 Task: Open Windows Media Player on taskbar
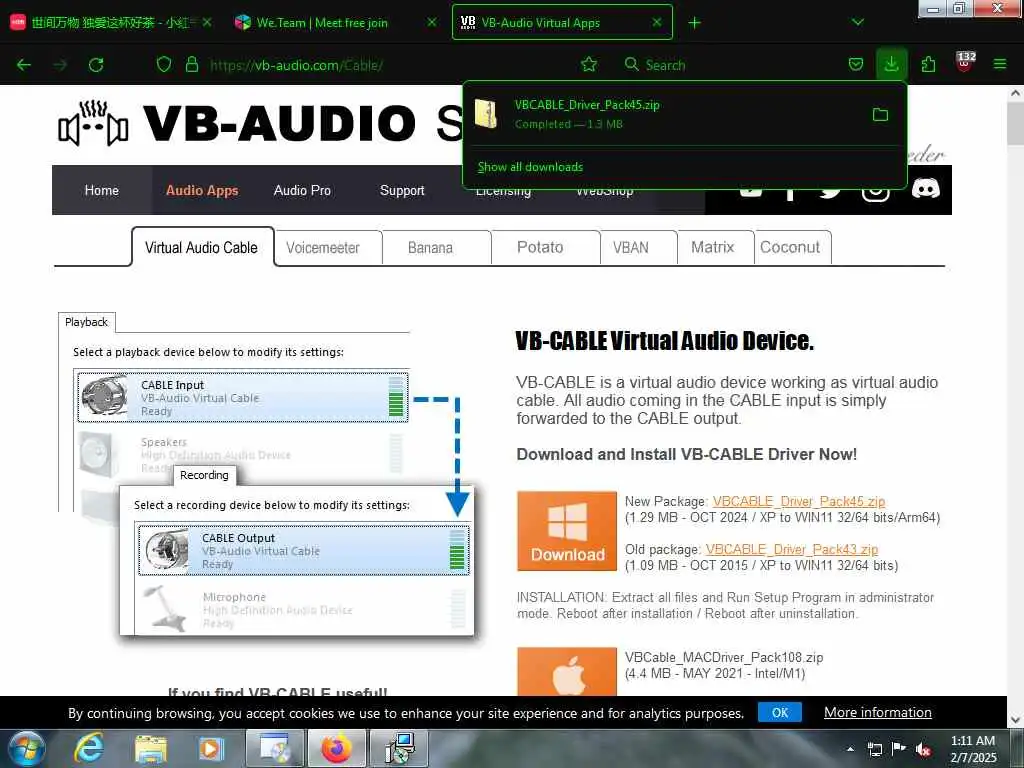pos(210,748)
